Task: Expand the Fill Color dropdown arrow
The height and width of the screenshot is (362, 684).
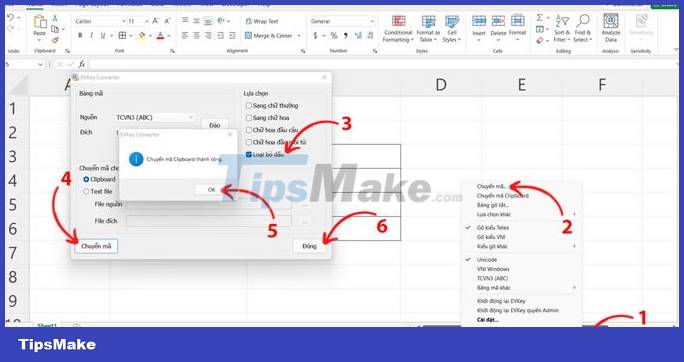Action: pyautogui.click(x=150, y=36)
